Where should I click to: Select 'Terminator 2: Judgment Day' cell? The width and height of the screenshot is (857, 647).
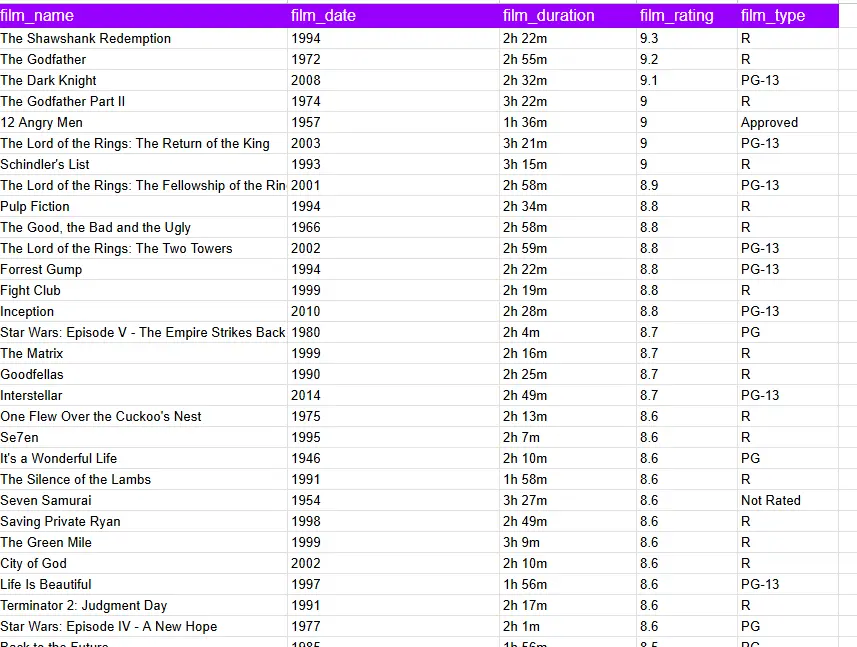[143, 605]
